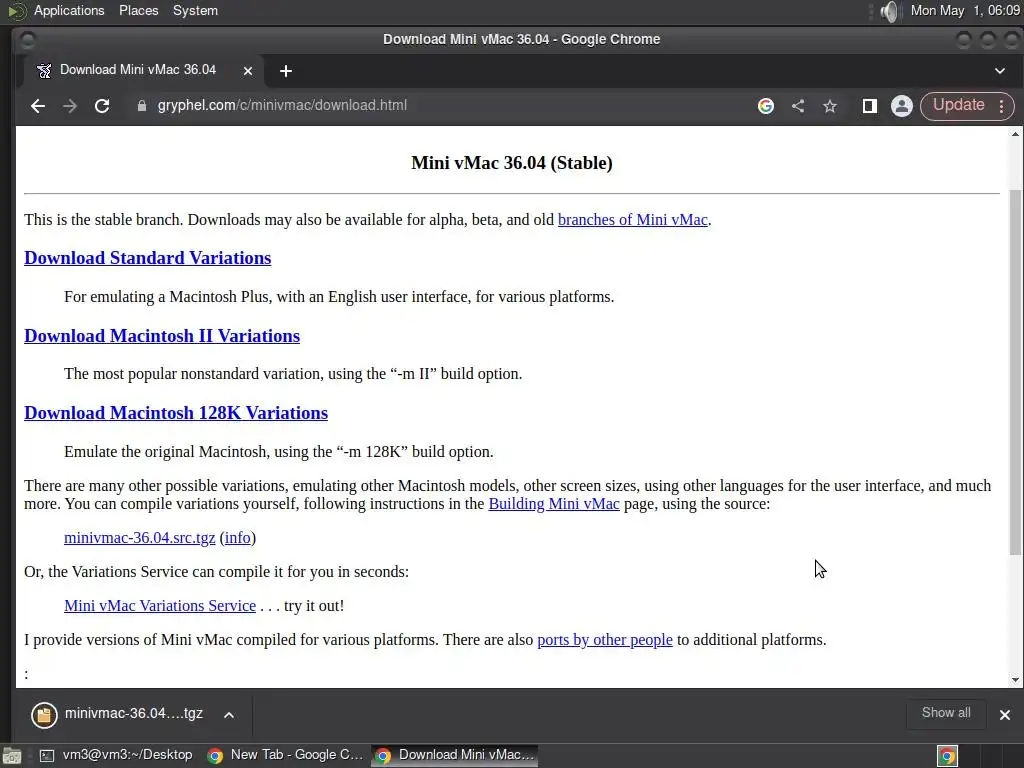Click the show desktop icon in taskbar
This screenshot has width=1024, height=768.
(12, 756)
